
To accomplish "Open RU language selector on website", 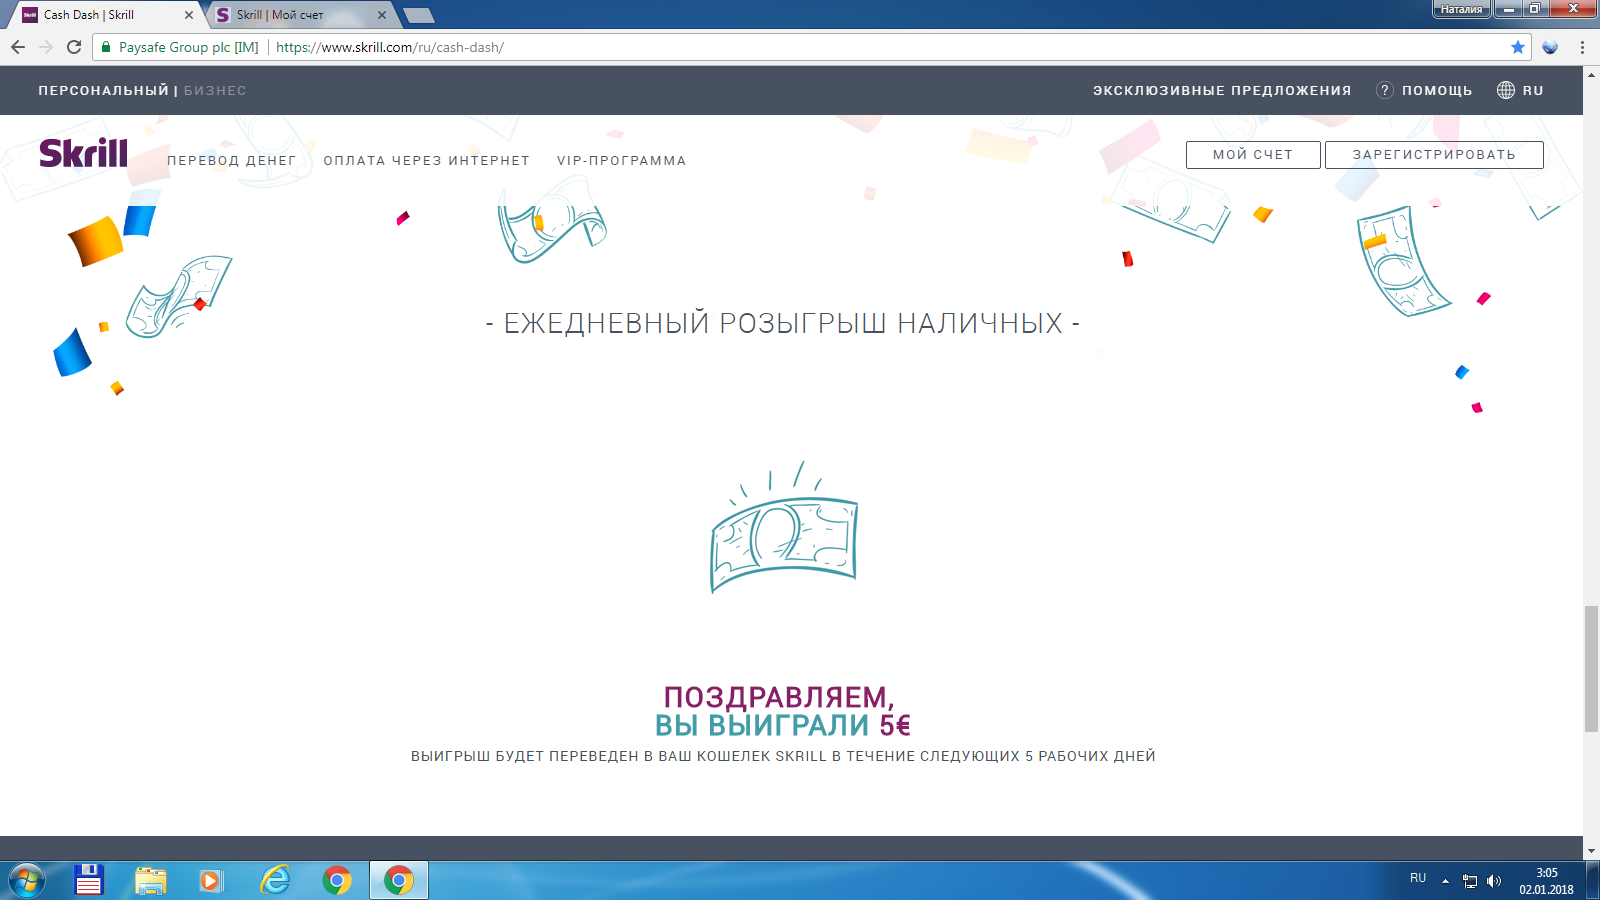I will tap(1533, 90).
